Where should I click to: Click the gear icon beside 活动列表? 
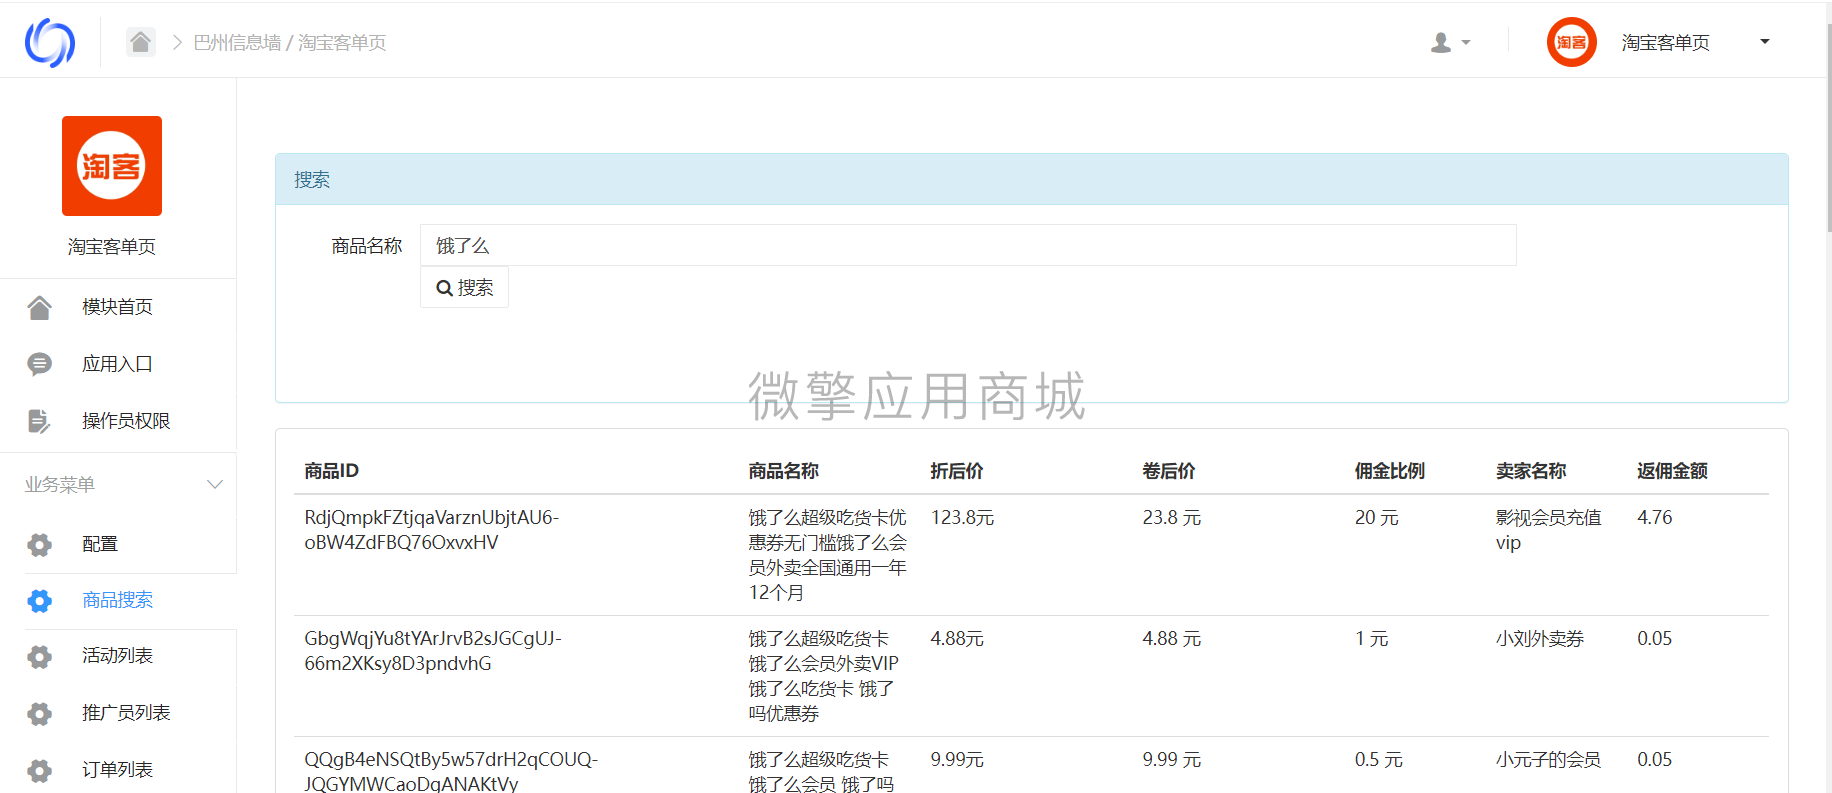39,656
